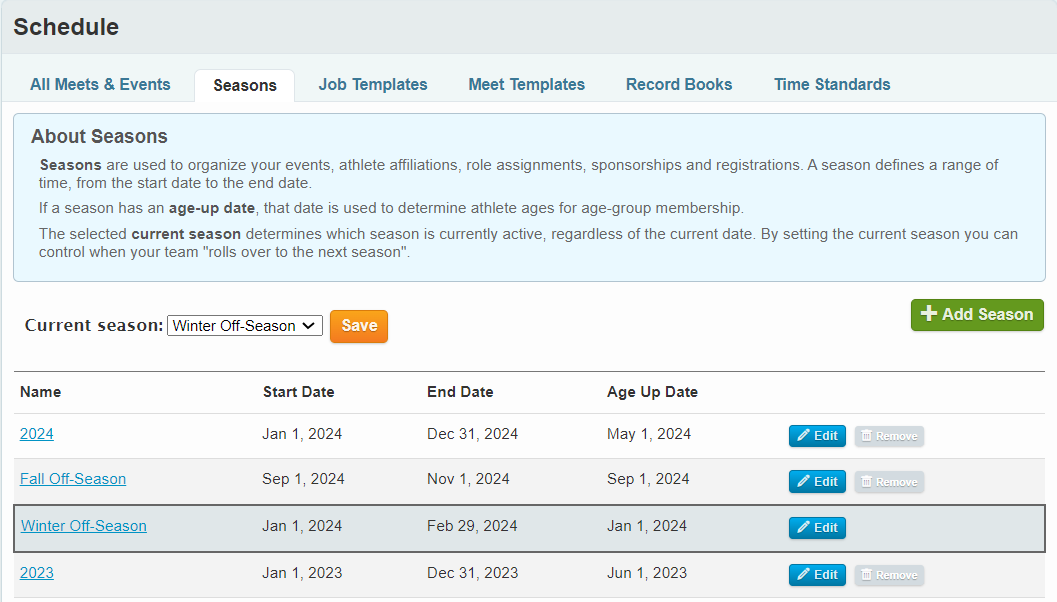This screenshot has height=602, width=1057.
Task: Open the Fall Off-Season link
Action: 73,479
